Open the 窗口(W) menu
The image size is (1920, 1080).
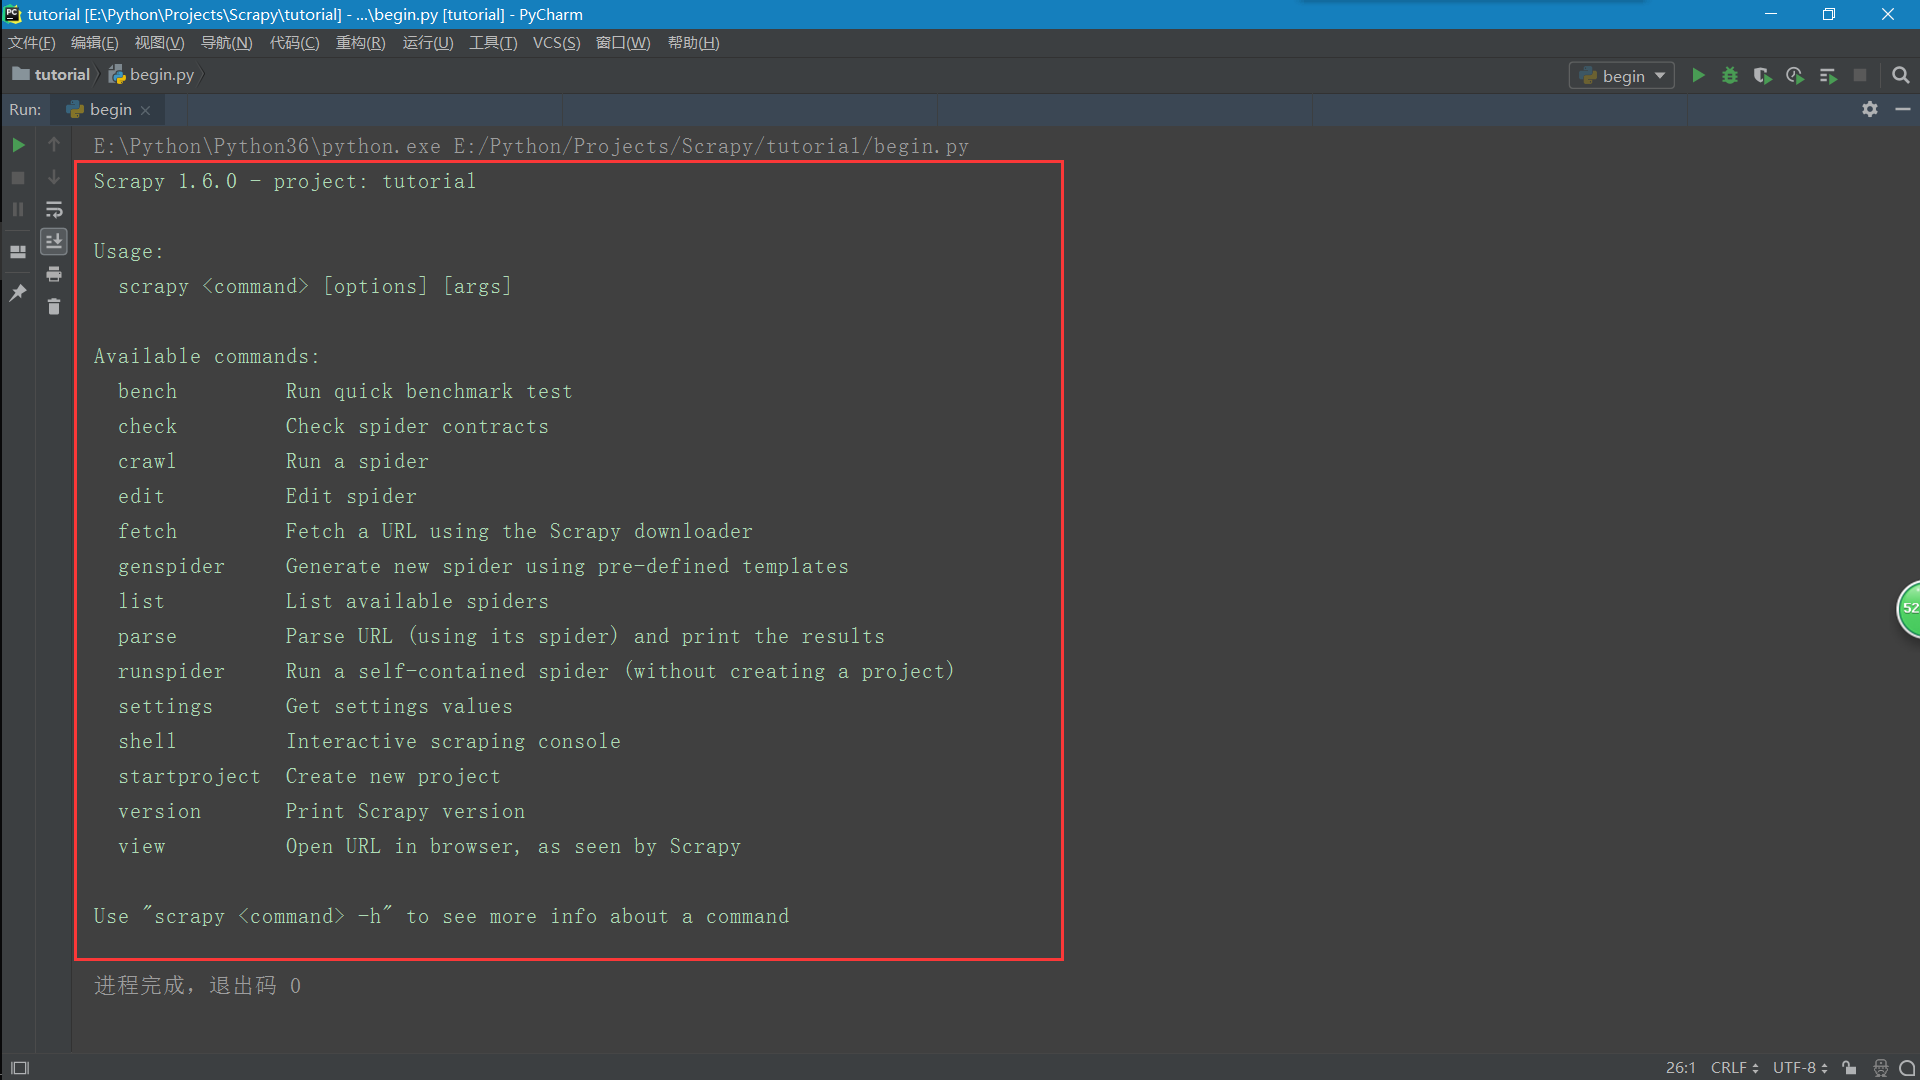coord(622,42)
